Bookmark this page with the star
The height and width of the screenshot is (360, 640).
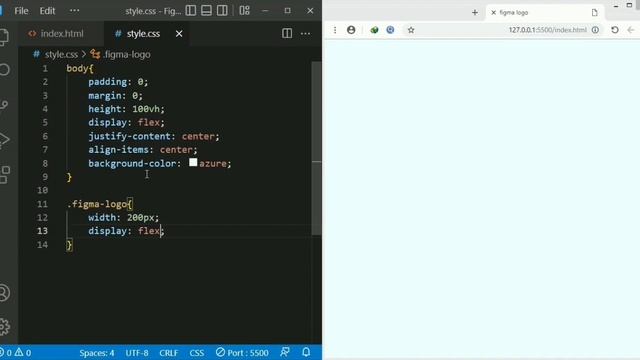(411, 30)
